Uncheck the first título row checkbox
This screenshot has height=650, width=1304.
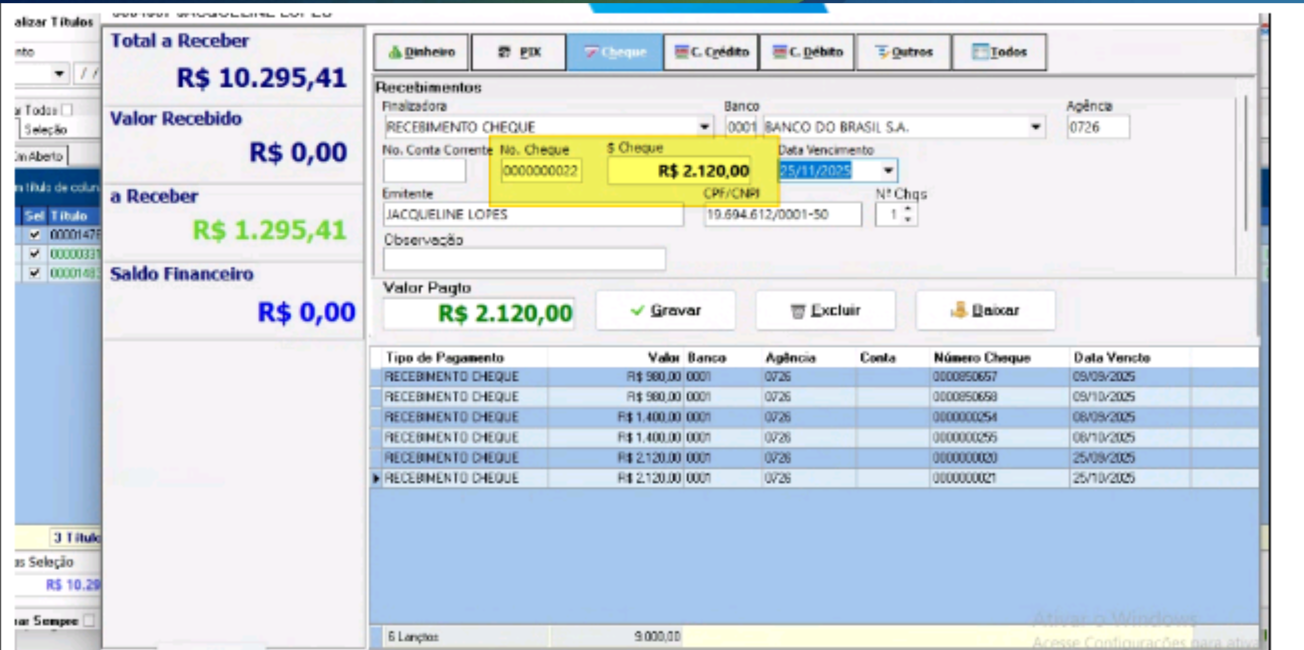[36, 234]
